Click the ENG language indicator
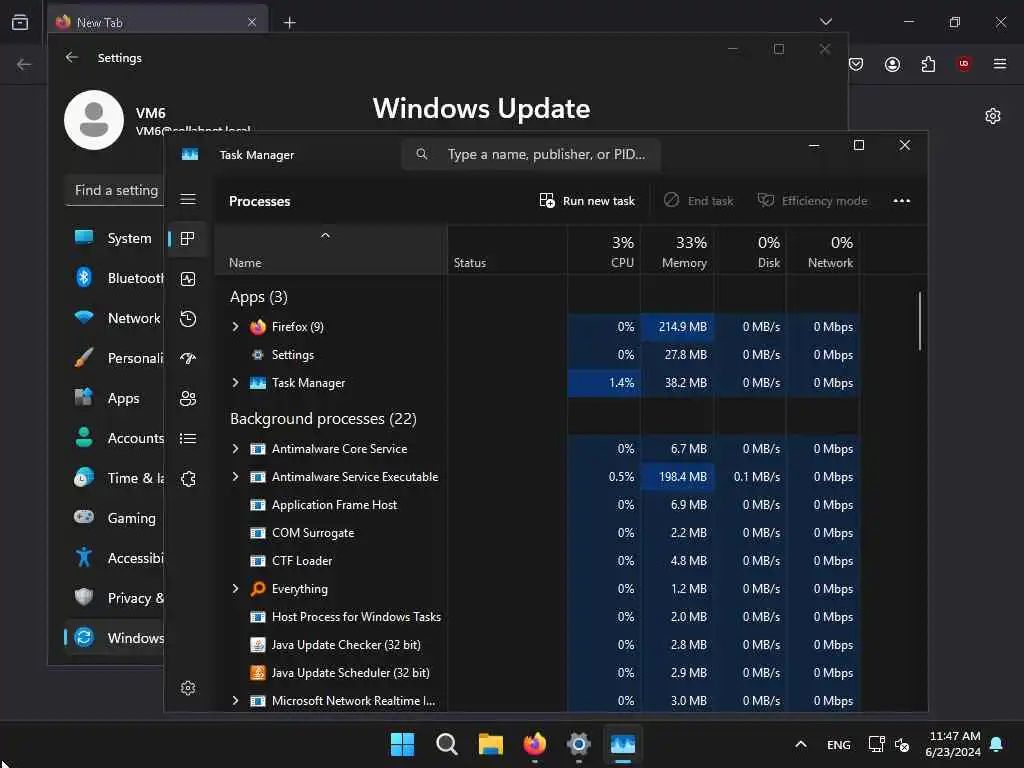 [x=839, y=744]
